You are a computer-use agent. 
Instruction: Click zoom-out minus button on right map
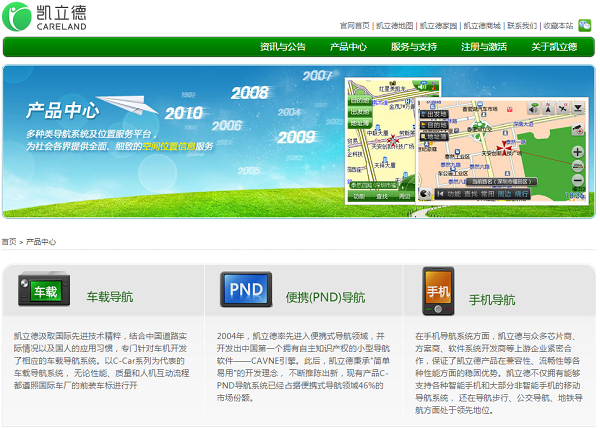click(x=577, y=180)
